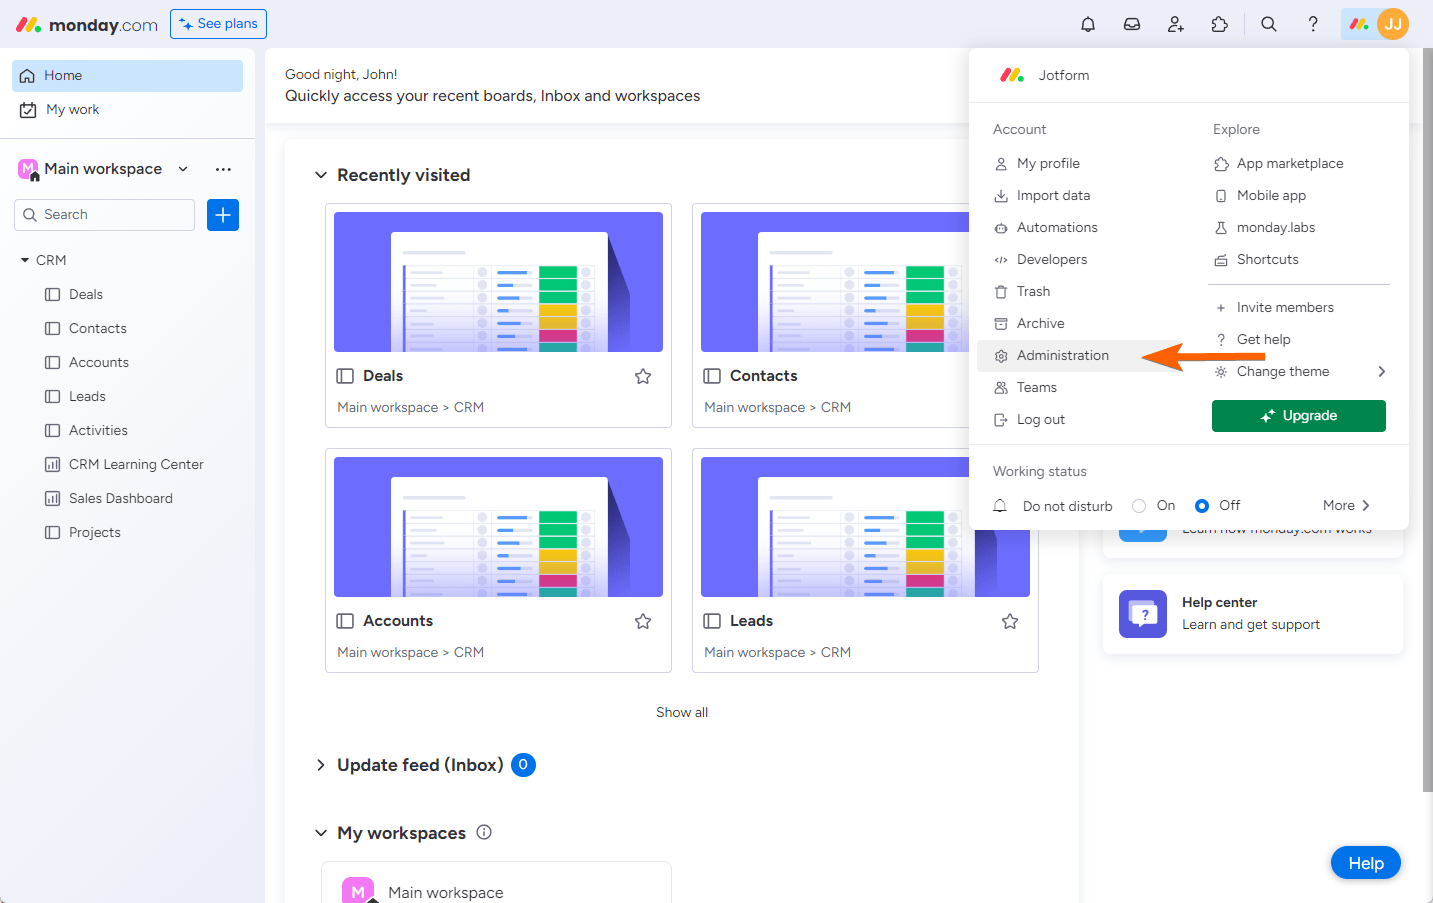Open the Accounts board thumbnail

(498, 527)
